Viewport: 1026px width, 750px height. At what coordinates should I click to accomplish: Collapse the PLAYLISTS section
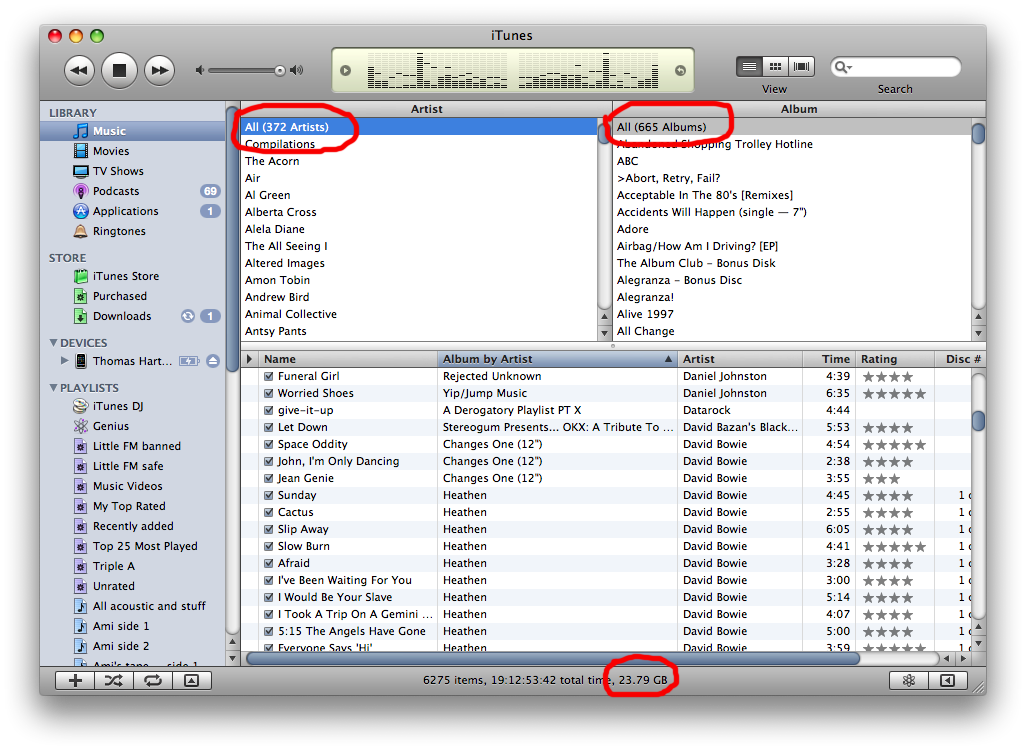tap(53, 387)
